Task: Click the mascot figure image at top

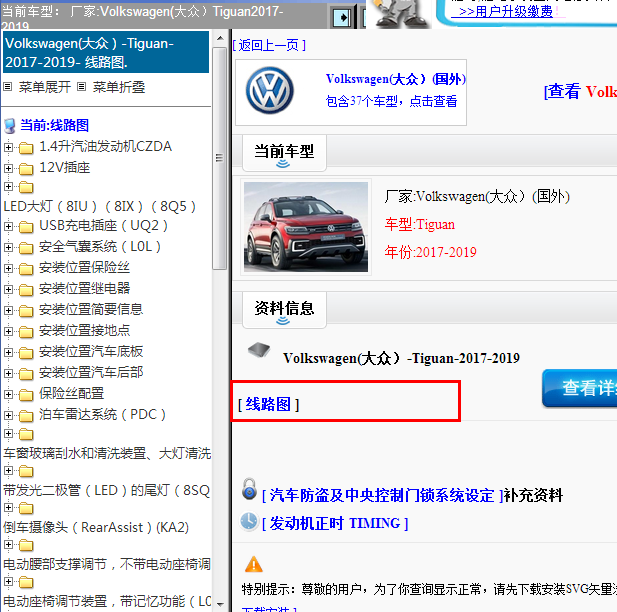Action: click(399, 14)
